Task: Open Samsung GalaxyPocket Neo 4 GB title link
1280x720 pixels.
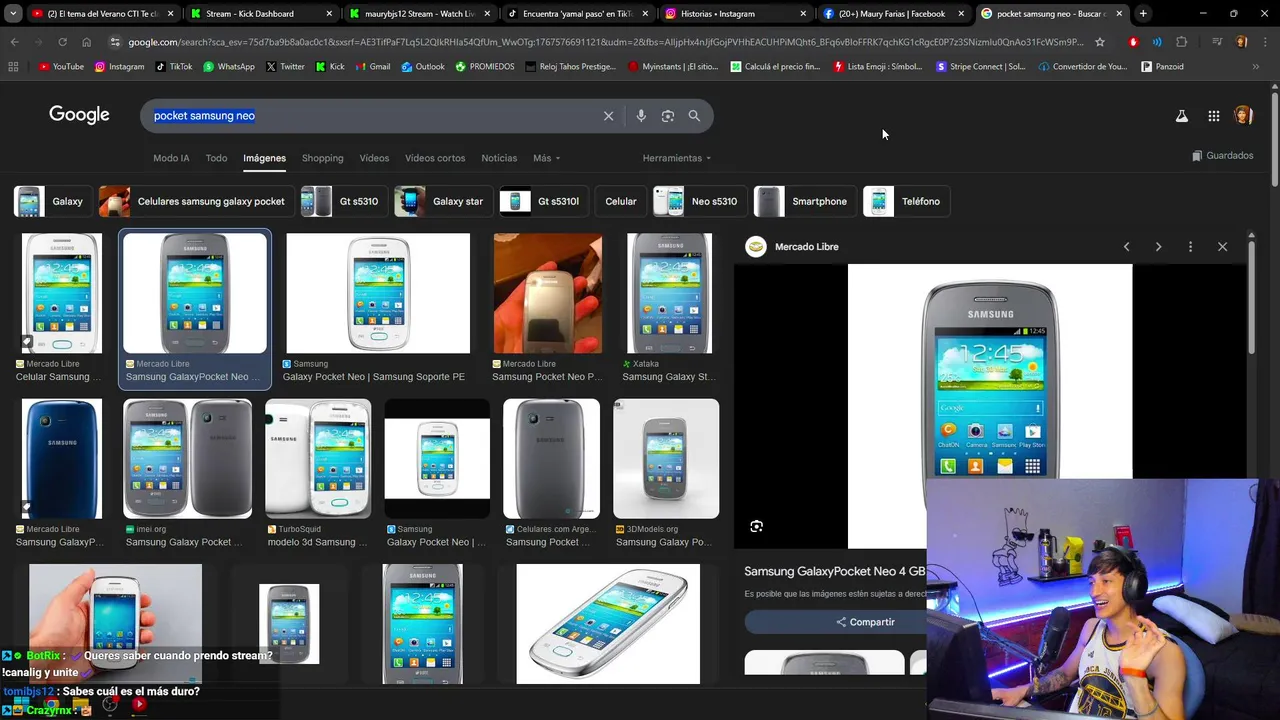Action: coord(835,571)
